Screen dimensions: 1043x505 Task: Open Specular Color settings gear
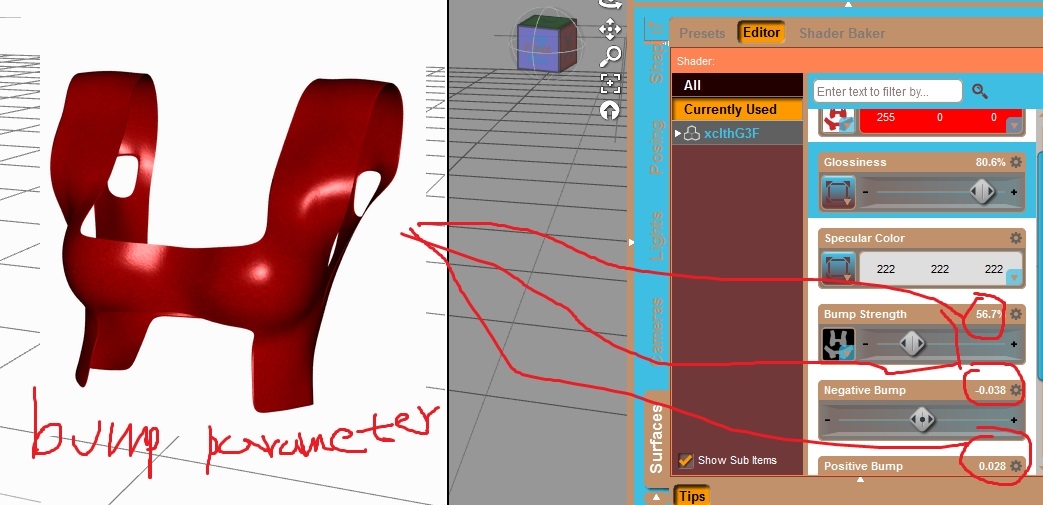(1015, 238)
